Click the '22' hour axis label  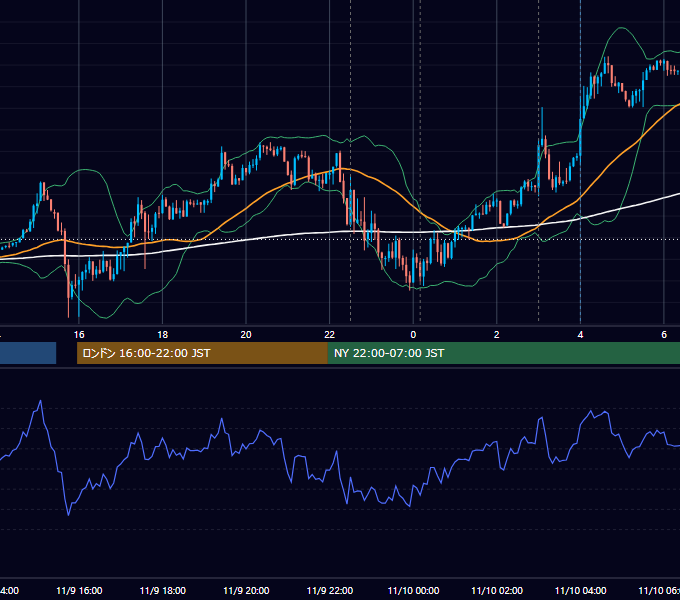[330, 335]
